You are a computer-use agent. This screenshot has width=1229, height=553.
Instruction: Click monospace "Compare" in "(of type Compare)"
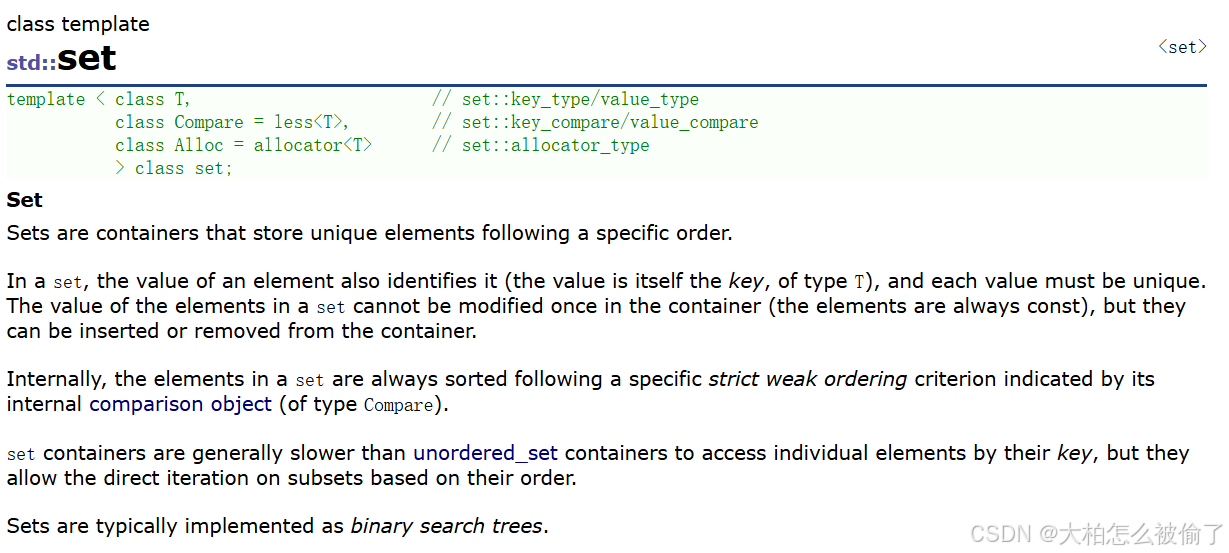(x=398, y=405)
